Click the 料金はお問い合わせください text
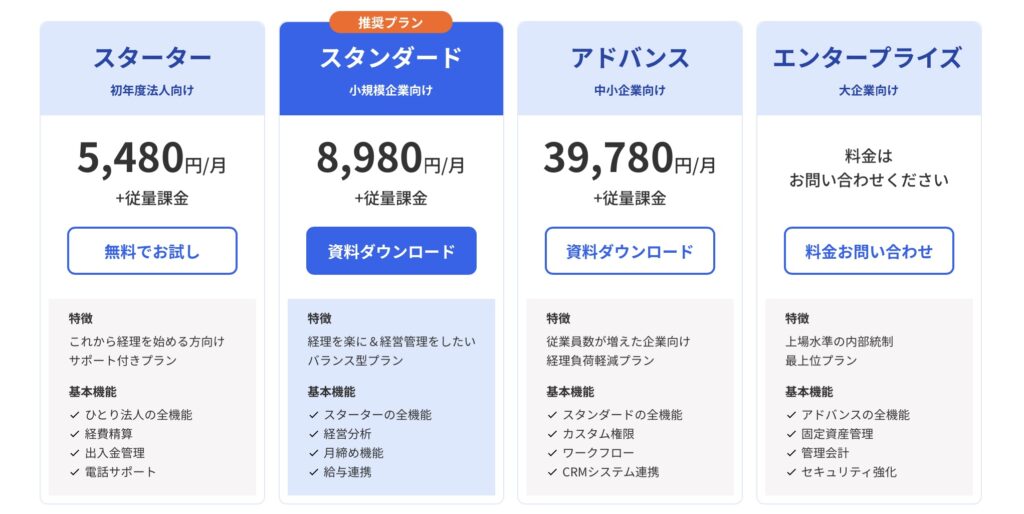This screenshot has width=1024, height=514. pos(868,168)
